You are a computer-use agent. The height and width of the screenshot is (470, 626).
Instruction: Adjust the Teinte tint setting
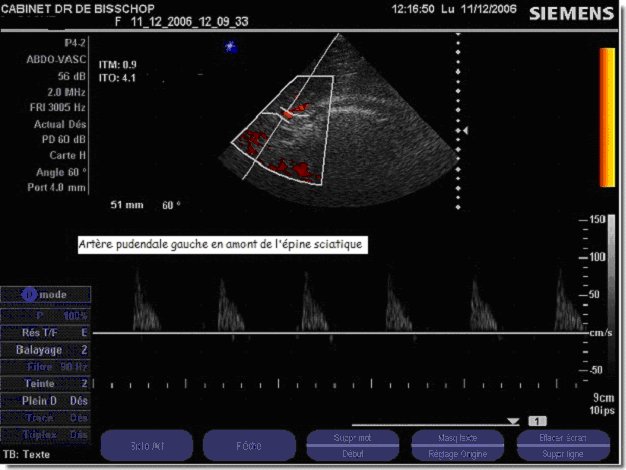coord(46,383)
